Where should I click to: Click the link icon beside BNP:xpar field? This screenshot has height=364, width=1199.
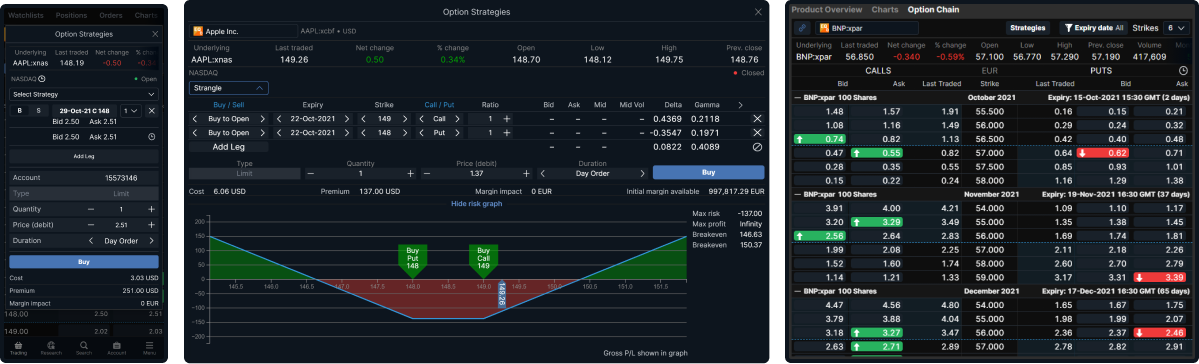pos(802,28)
